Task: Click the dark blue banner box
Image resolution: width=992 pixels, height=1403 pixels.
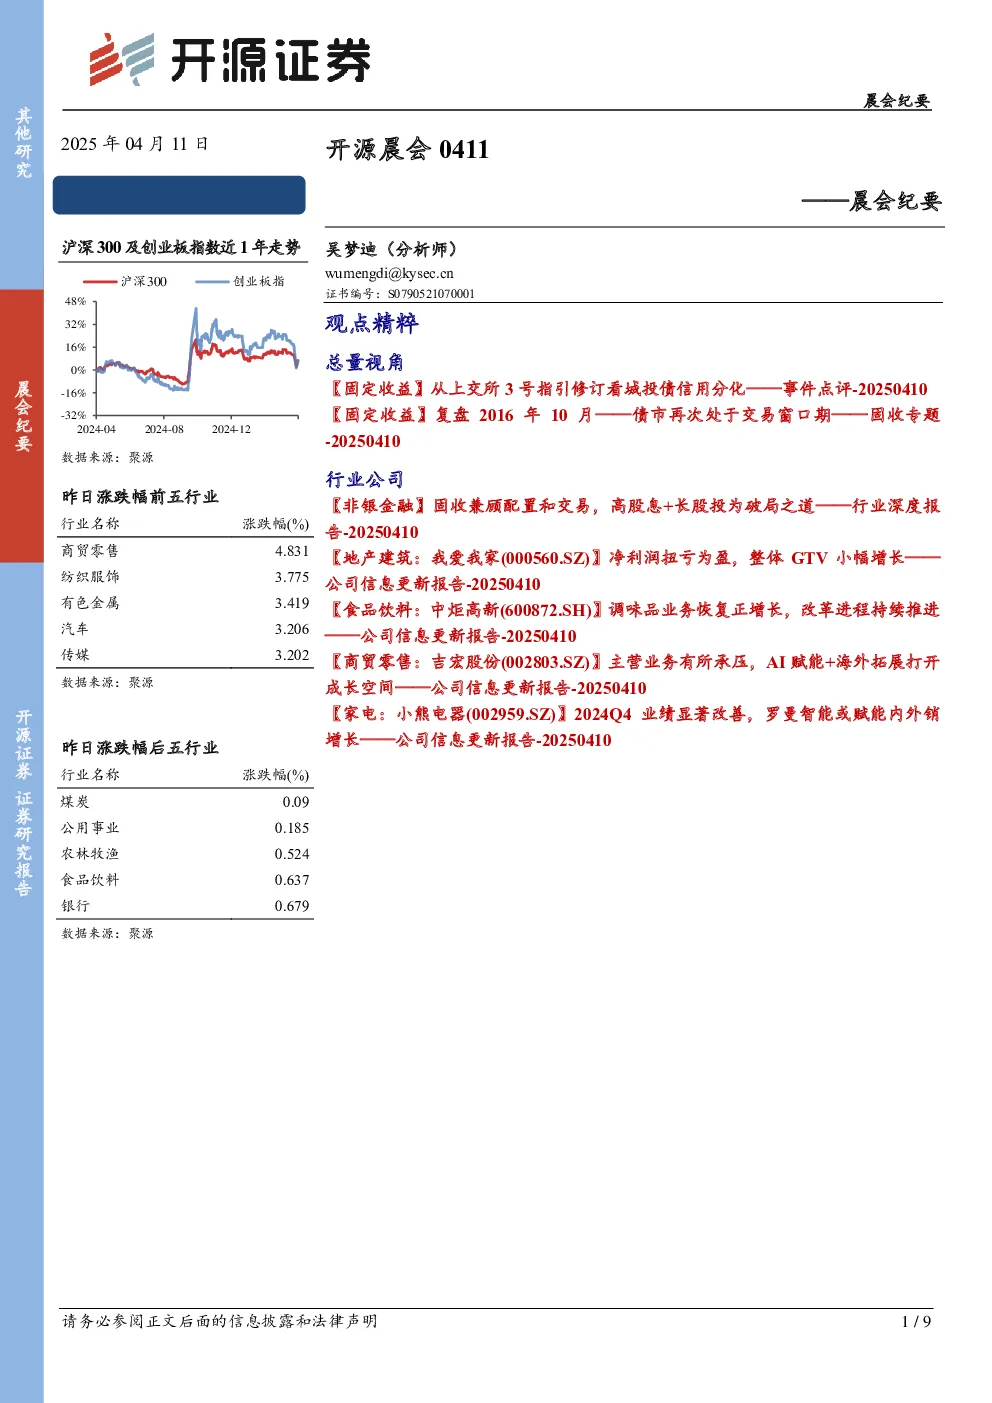Action: pos(179,195)
